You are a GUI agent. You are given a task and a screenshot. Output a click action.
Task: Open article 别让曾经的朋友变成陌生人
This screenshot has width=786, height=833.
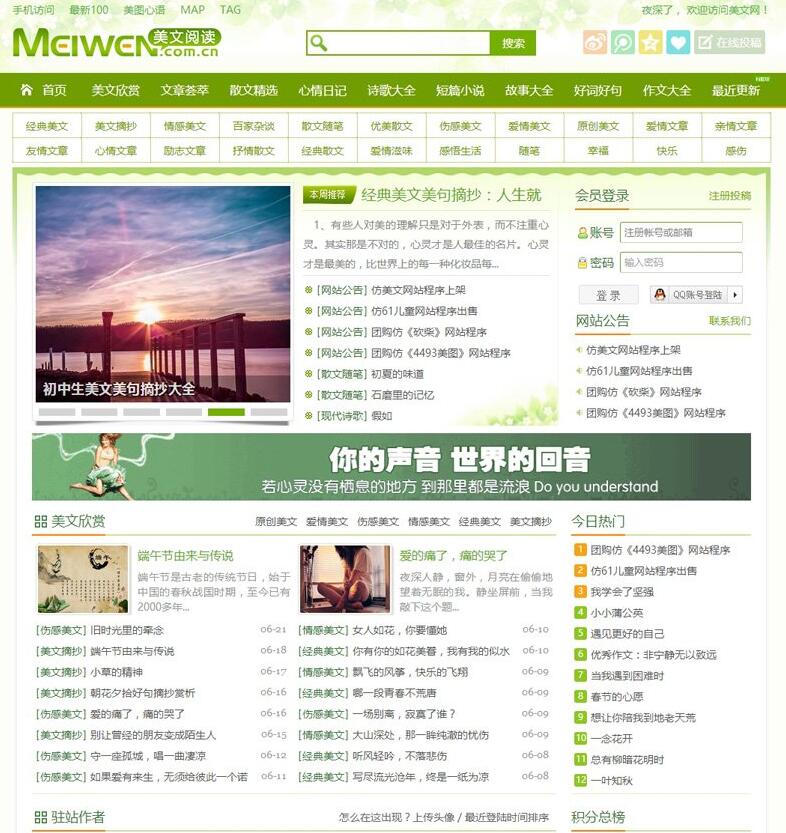pyautogui.click(x=153, y=735)
